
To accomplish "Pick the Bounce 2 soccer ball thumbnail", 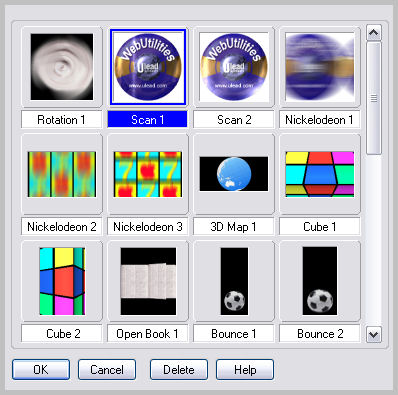I will click(320, 281).
